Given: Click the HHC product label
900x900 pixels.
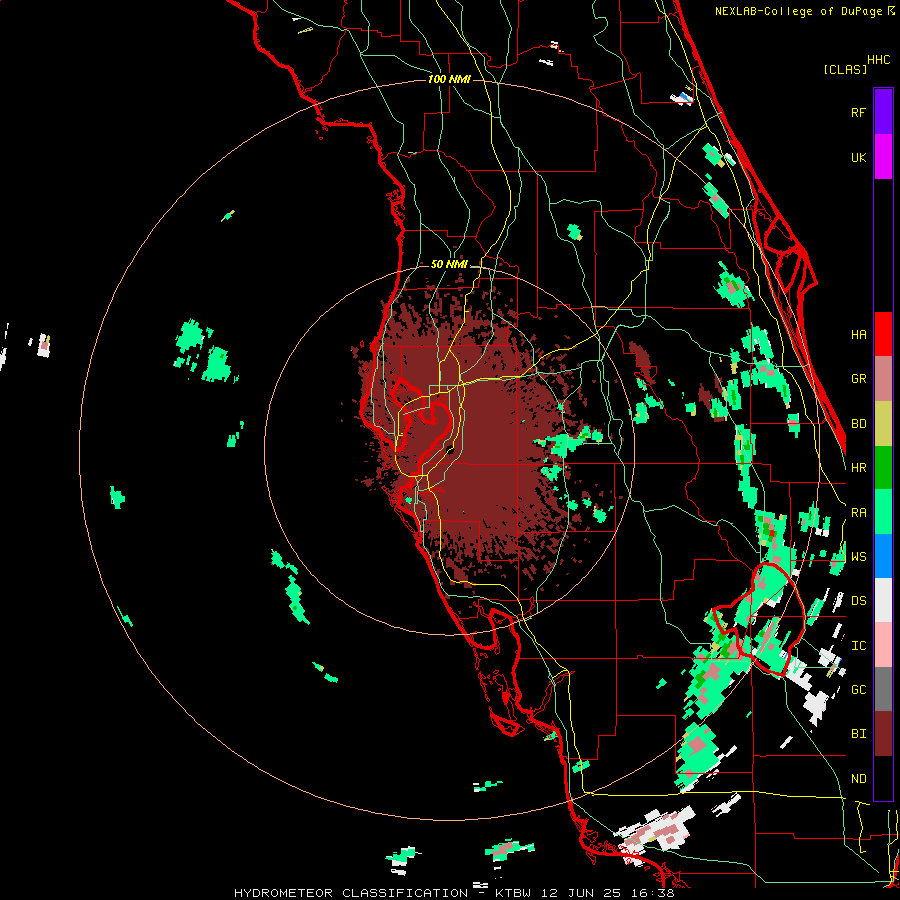Looking at the screenshot, I should (x=879, y=60).
